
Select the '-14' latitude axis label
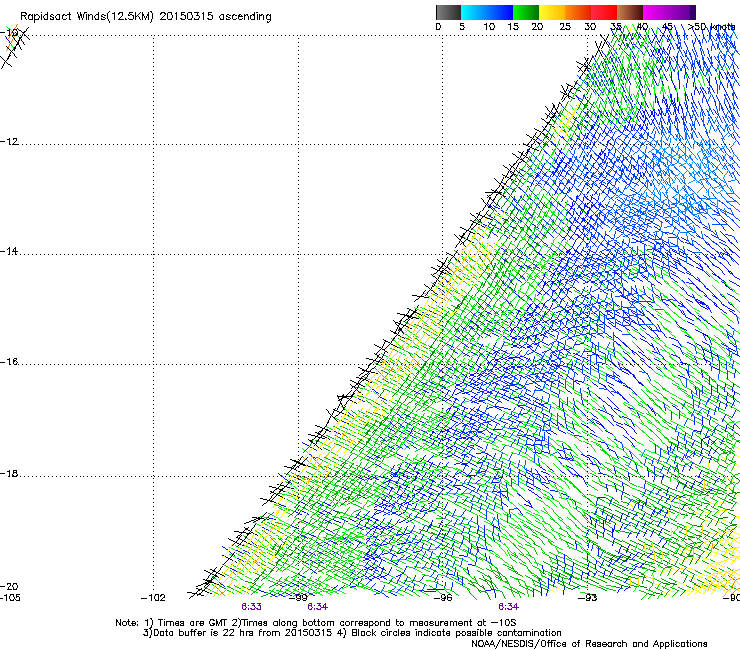click(9, 251)
